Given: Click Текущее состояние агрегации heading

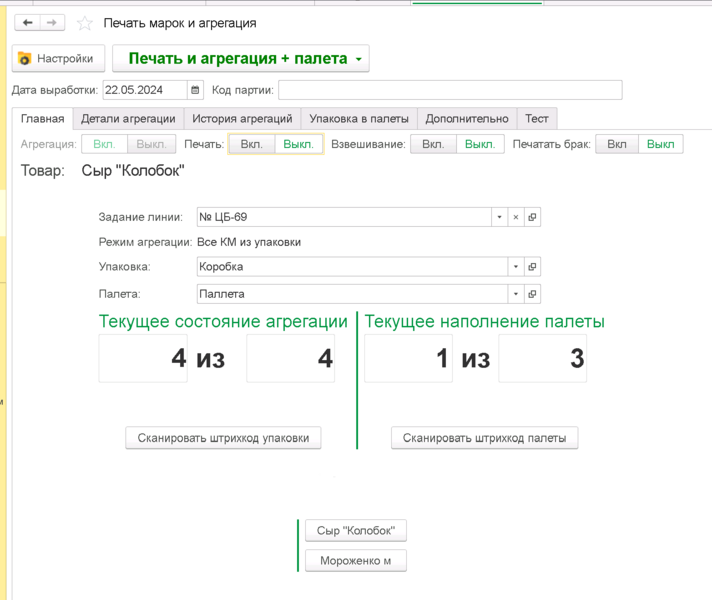Looking at the screenshot, I should [x=223, y=322].
